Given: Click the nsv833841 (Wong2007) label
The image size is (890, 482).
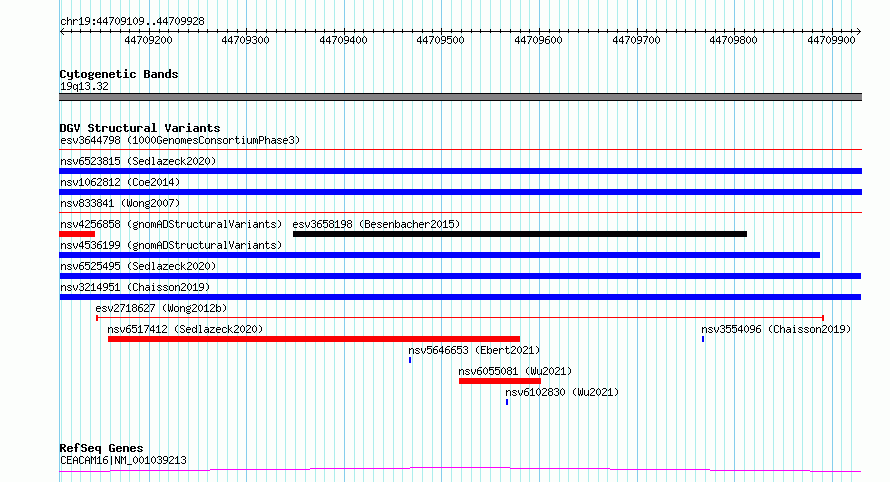Looking at the screenshot, I should (x=120, y=203).
